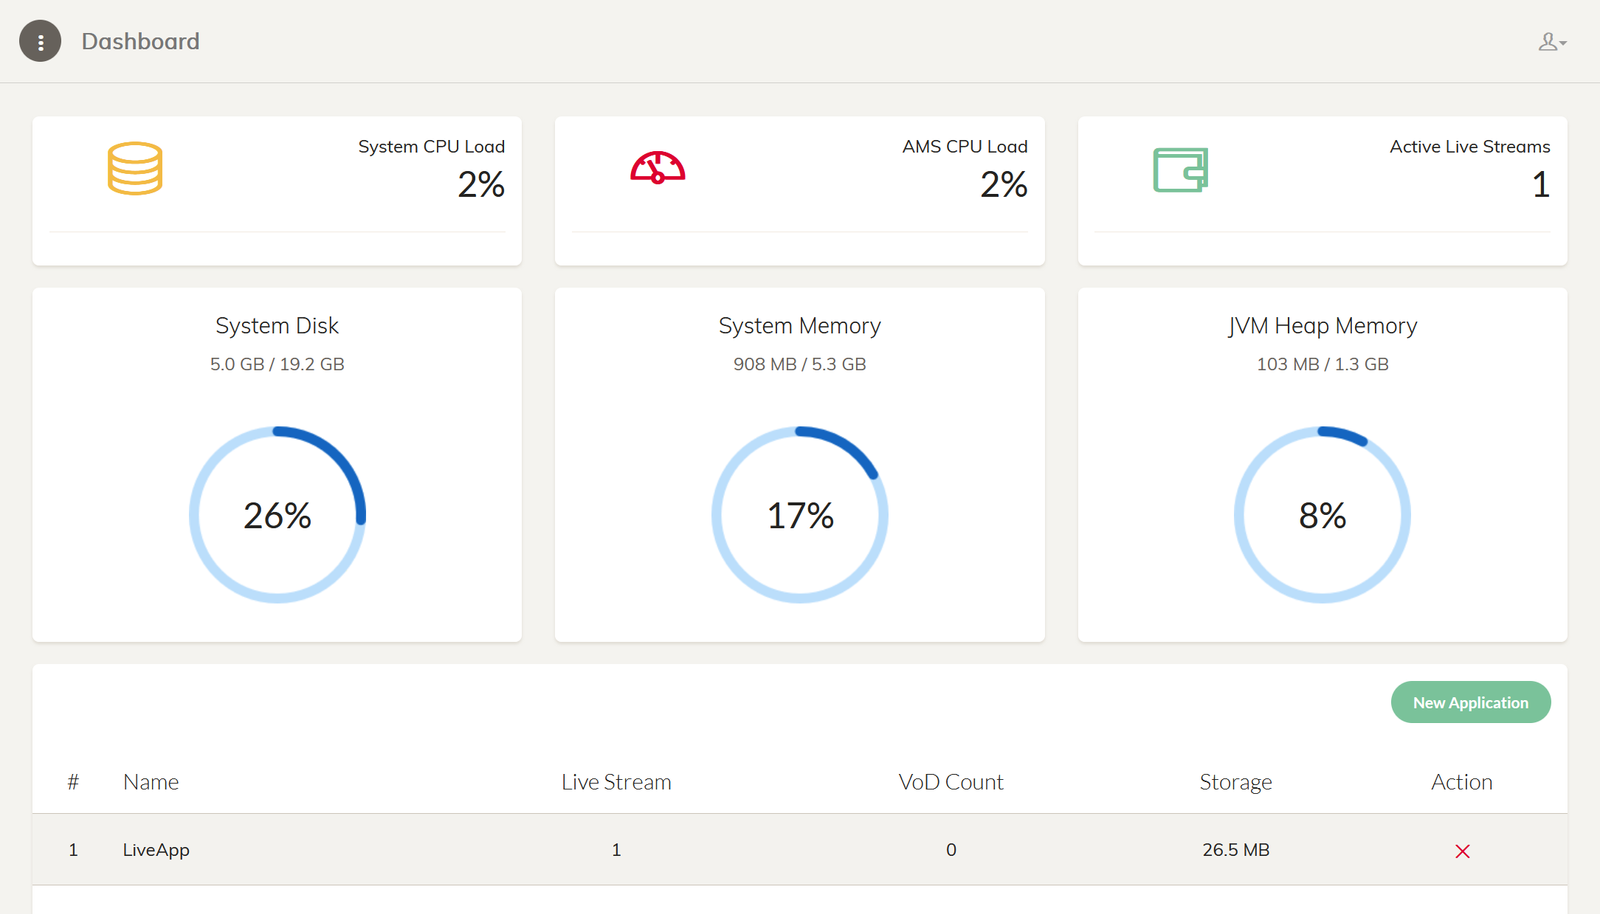Click the Dashboard page title

point(140,42)
